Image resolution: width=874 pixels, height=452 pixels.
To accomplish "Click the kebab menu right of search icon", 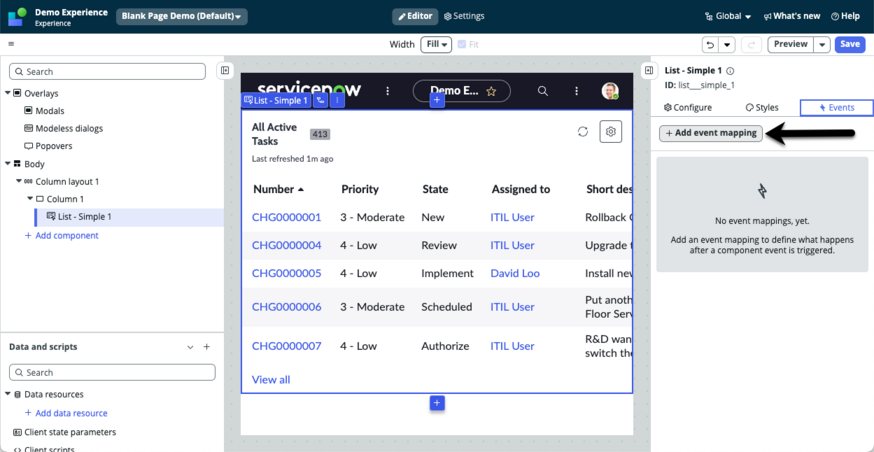I will click(576, 91).
